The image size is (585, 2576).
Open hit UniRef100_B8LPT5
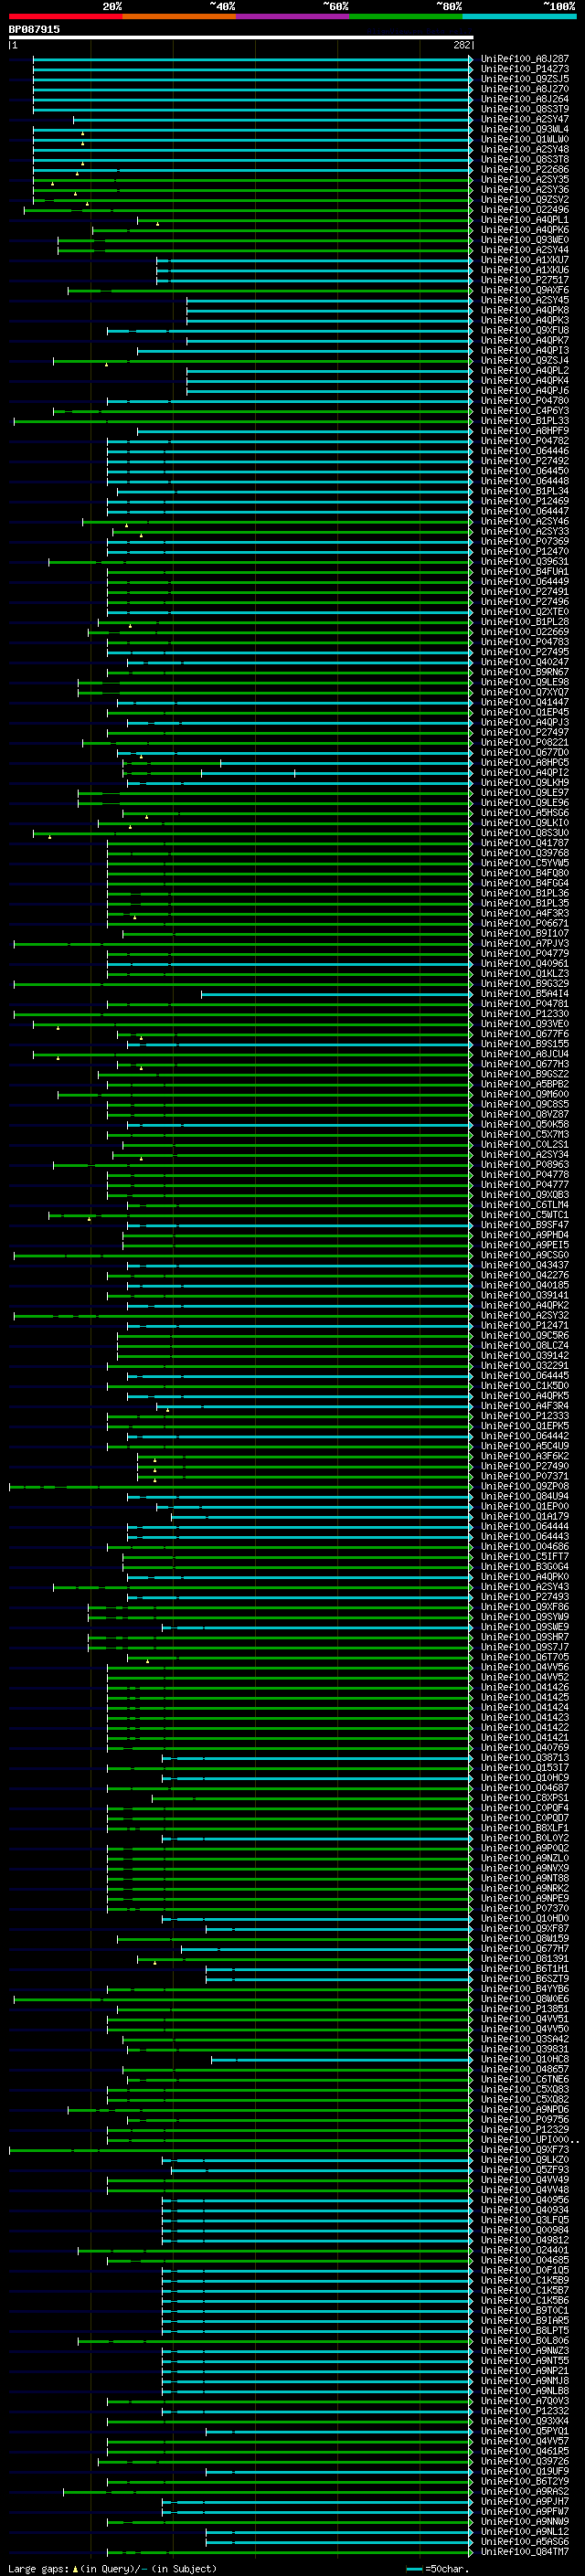525,2331
